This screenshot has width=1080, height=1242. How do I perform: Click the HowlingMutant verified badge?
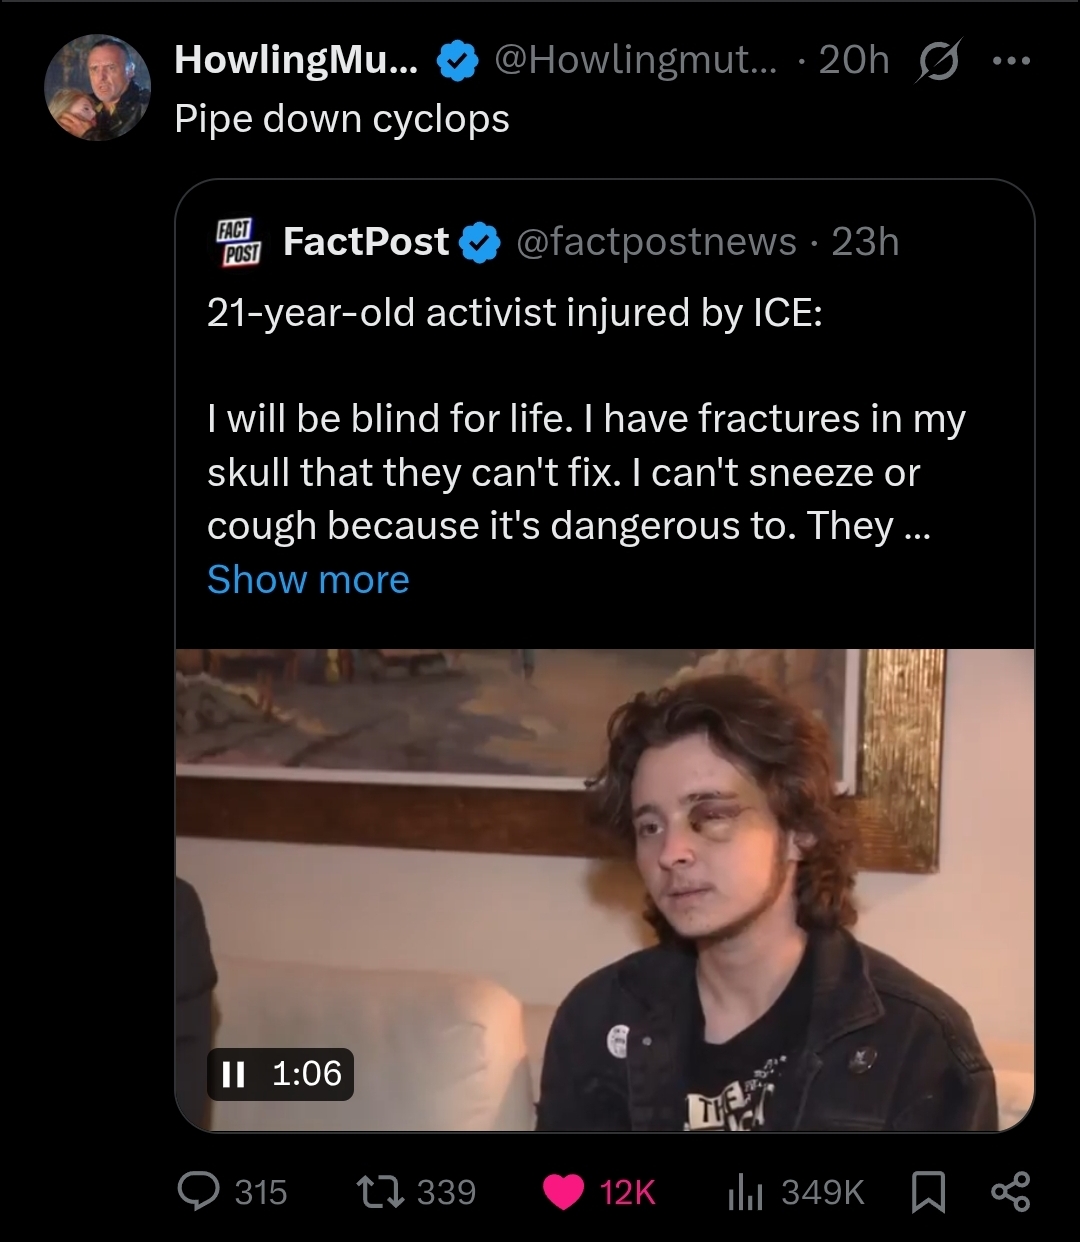(456, 62)
